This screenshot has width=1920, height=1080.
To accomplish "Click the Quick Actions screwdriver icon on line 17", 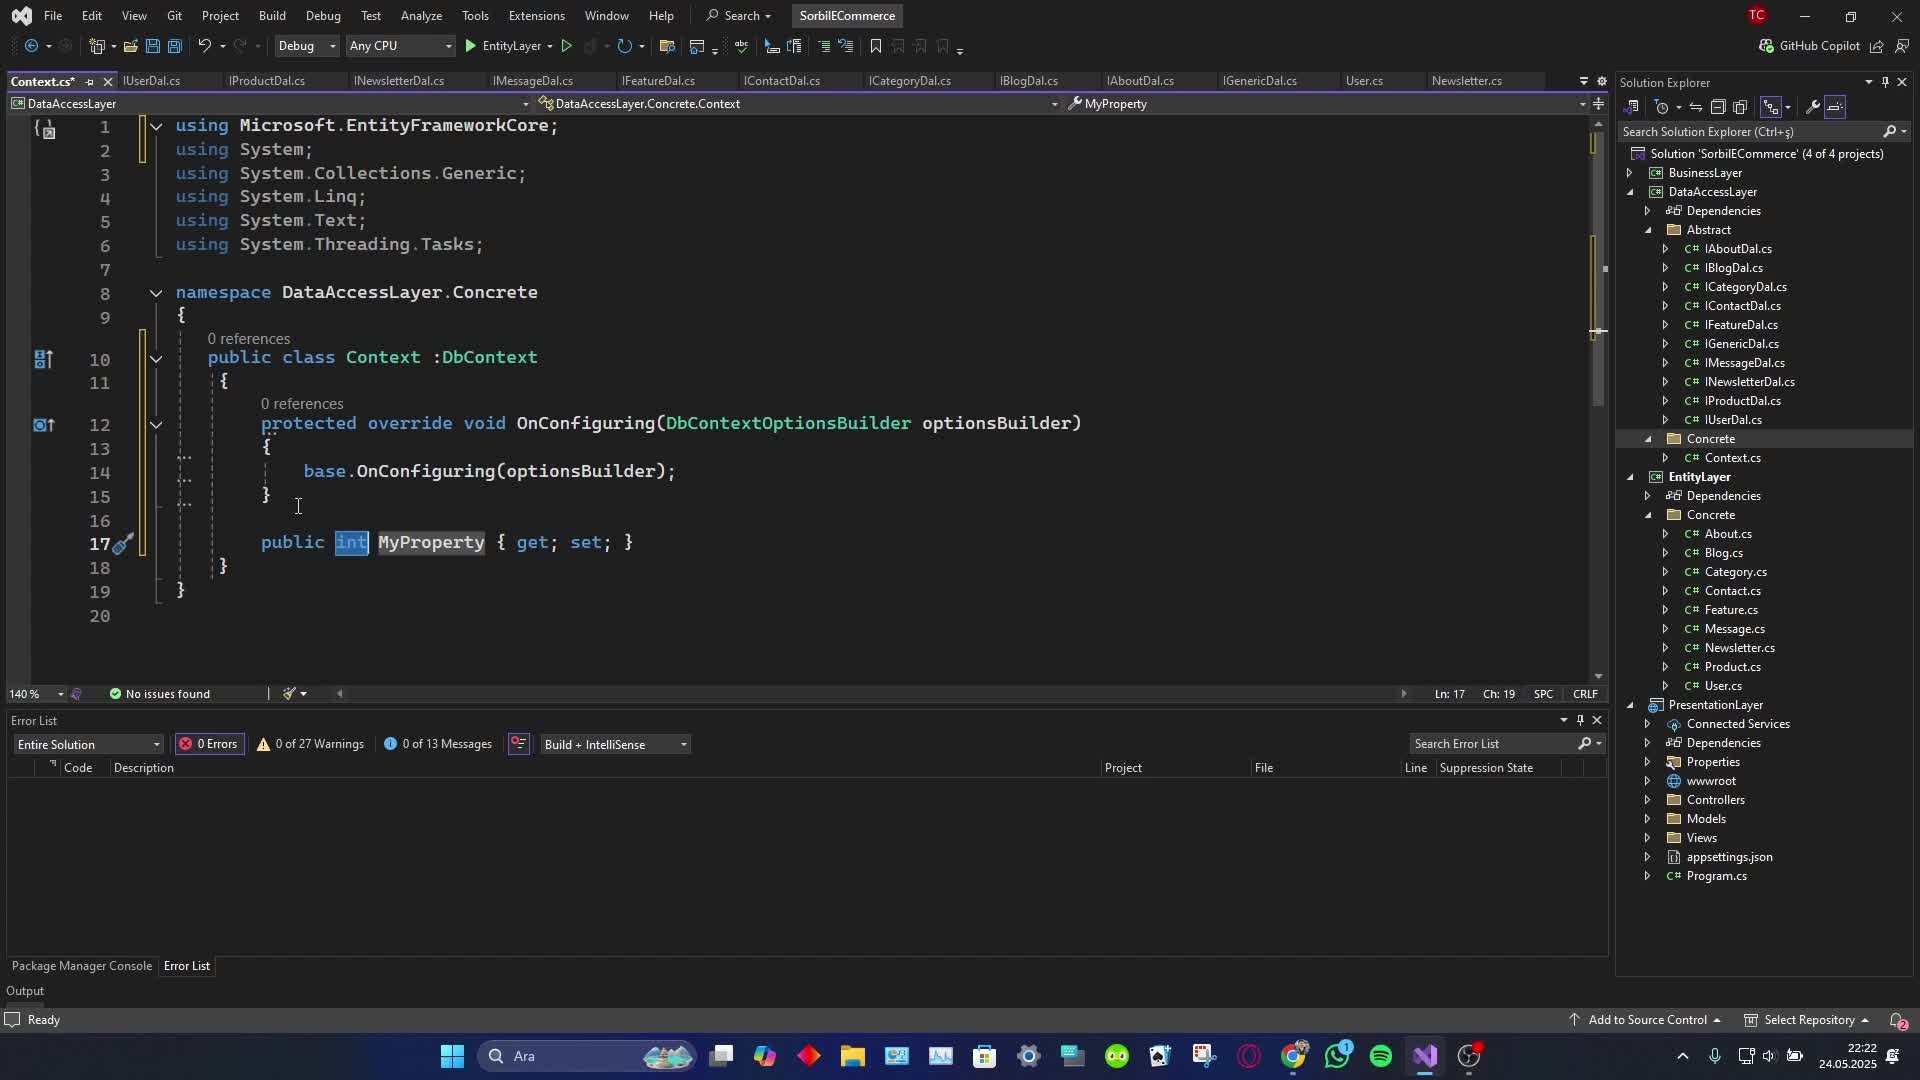I will click(122, 544).
